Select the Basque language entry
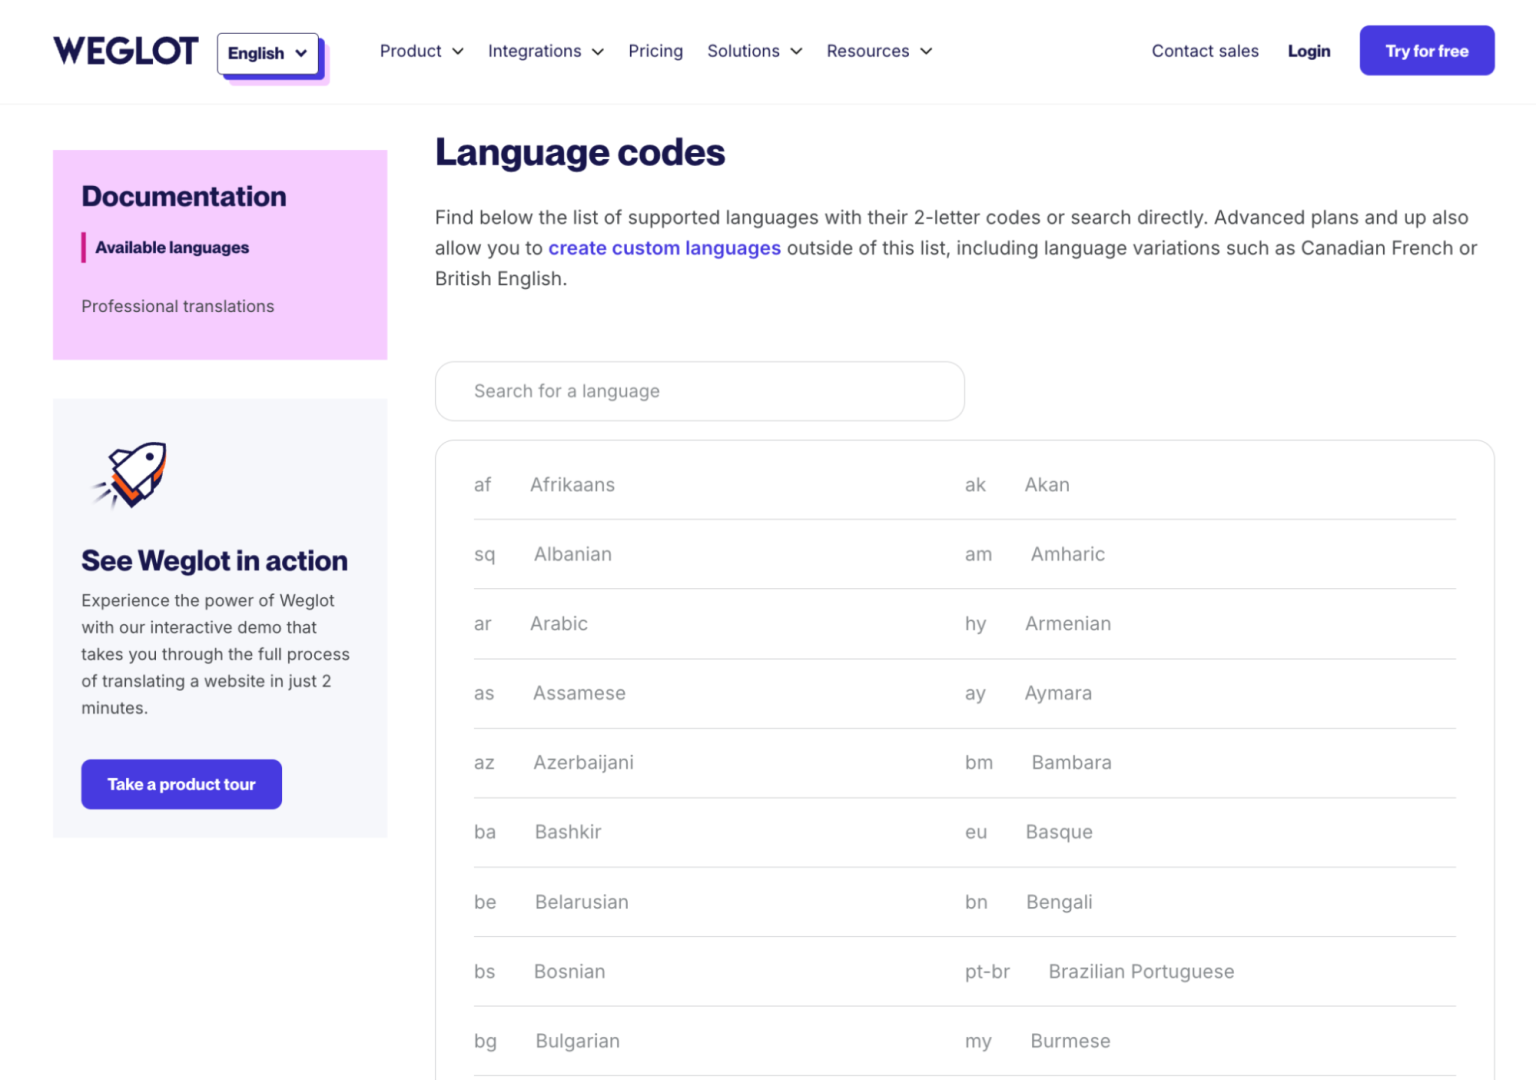The image size is (1536, 1080). pos(1059,832)
